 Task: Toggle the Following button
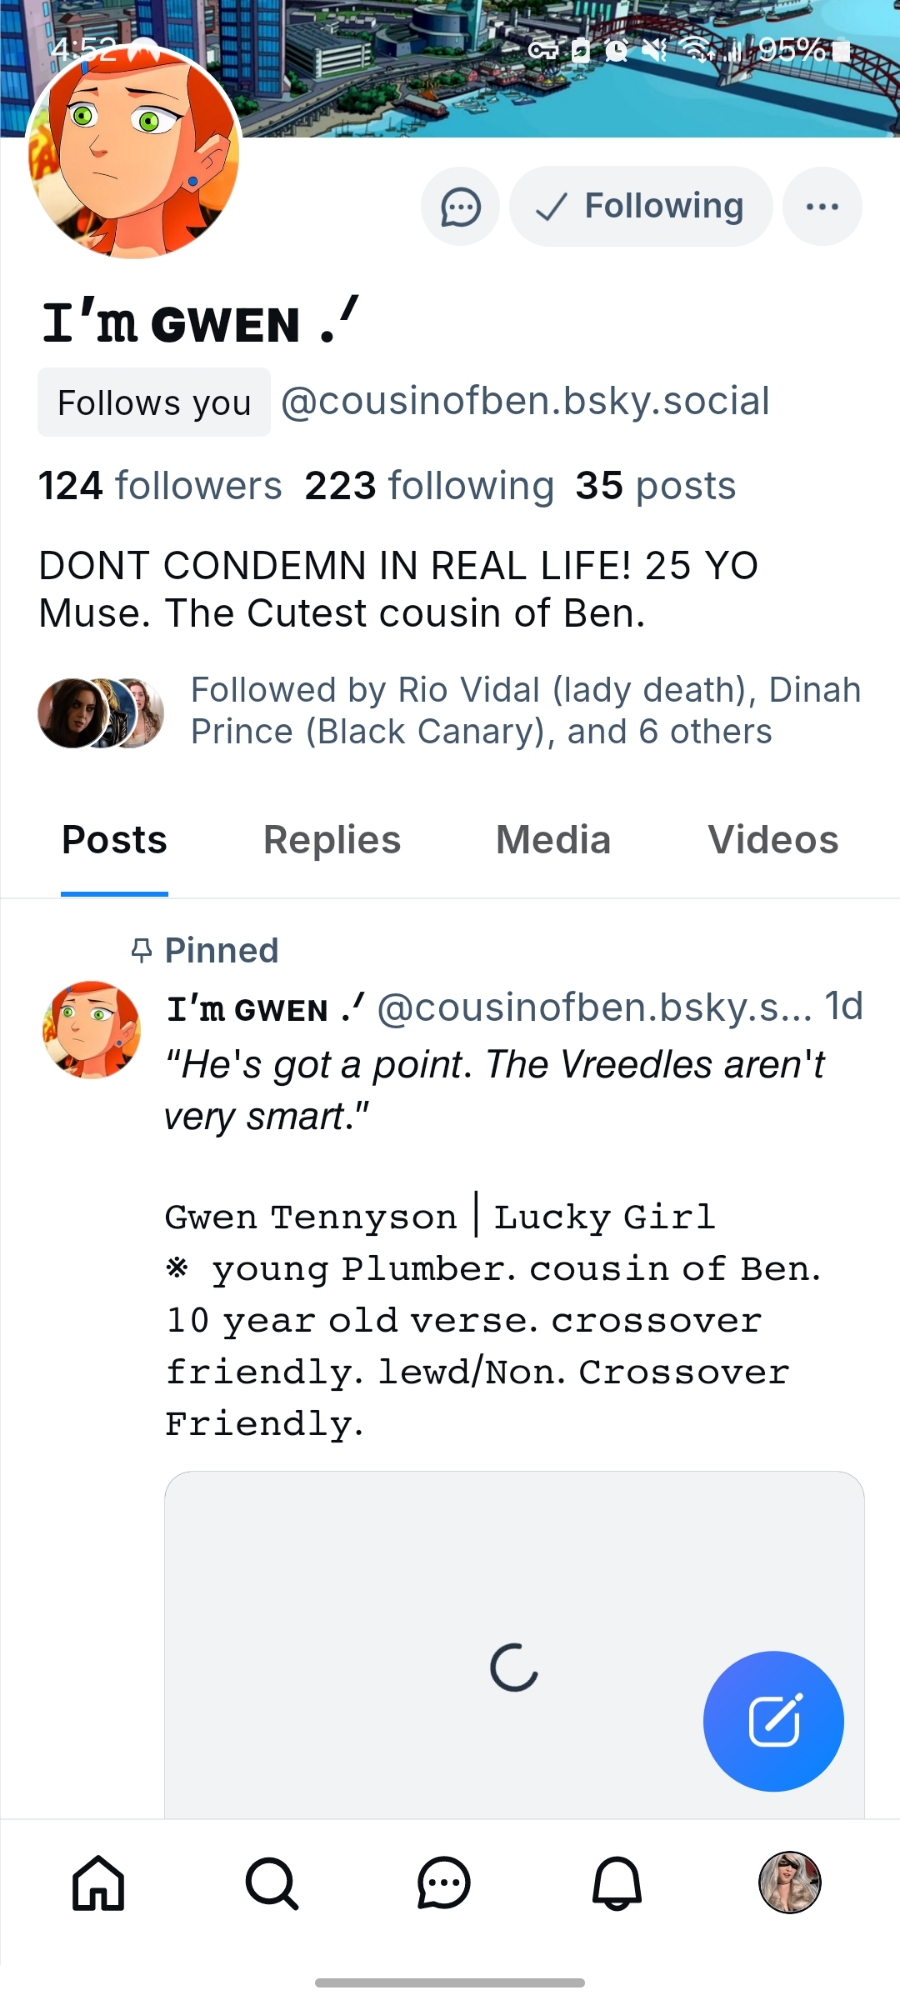(x=641, y=207)
